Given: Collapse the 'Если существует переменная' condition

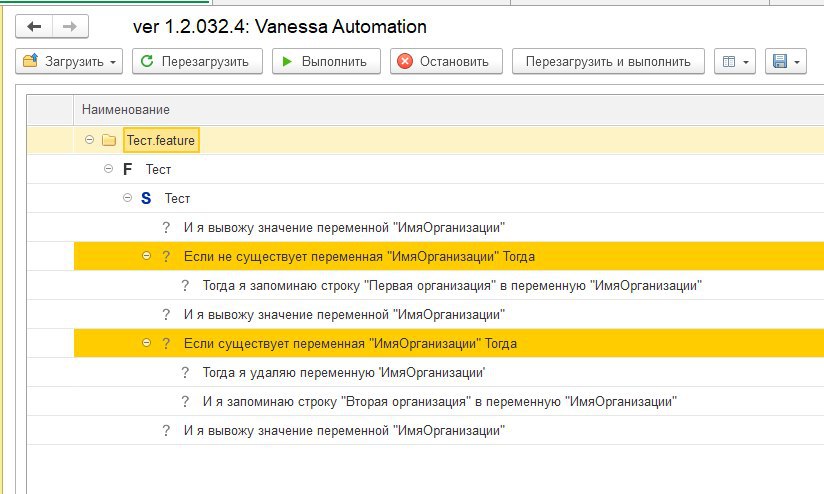Looking at the screenshot, I should pos(147,343).
